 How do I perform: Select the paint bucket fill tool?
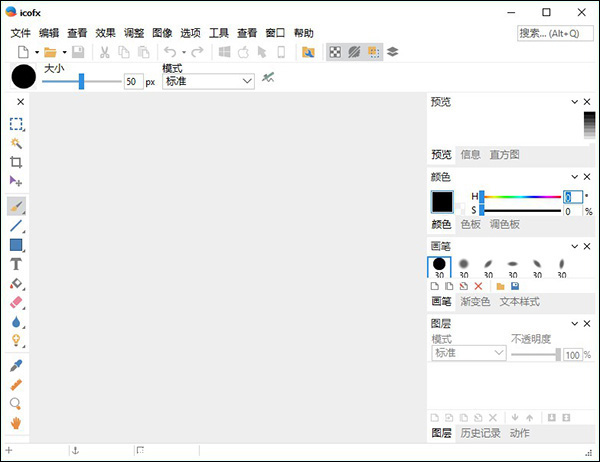[16, 284]
